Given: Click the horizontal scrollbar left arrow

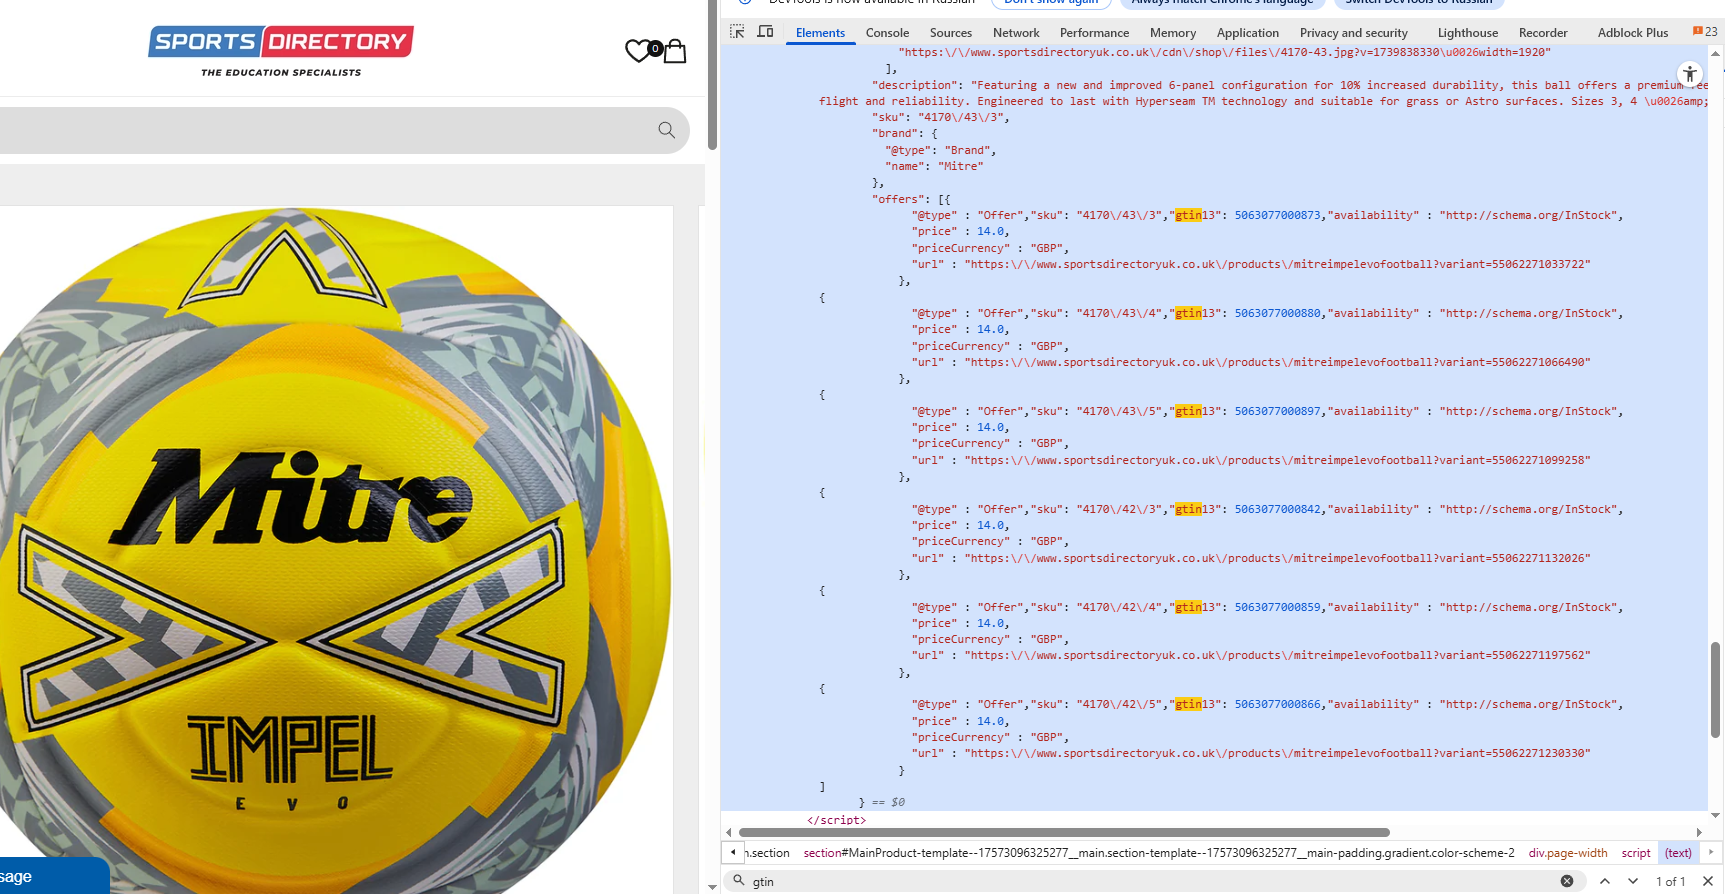Looking at the screenshot, I should tap(729, 832).
